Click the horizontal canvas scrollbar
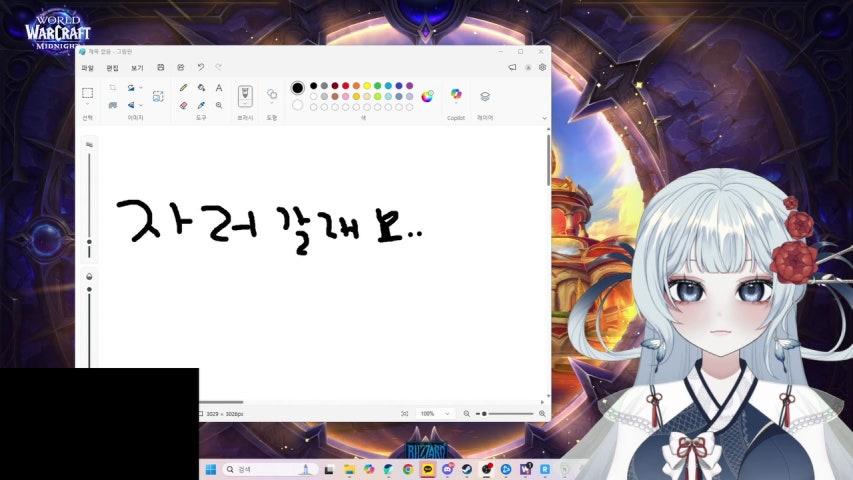The image size is (853, 480). pyautogui.click(x=221, y=402)
